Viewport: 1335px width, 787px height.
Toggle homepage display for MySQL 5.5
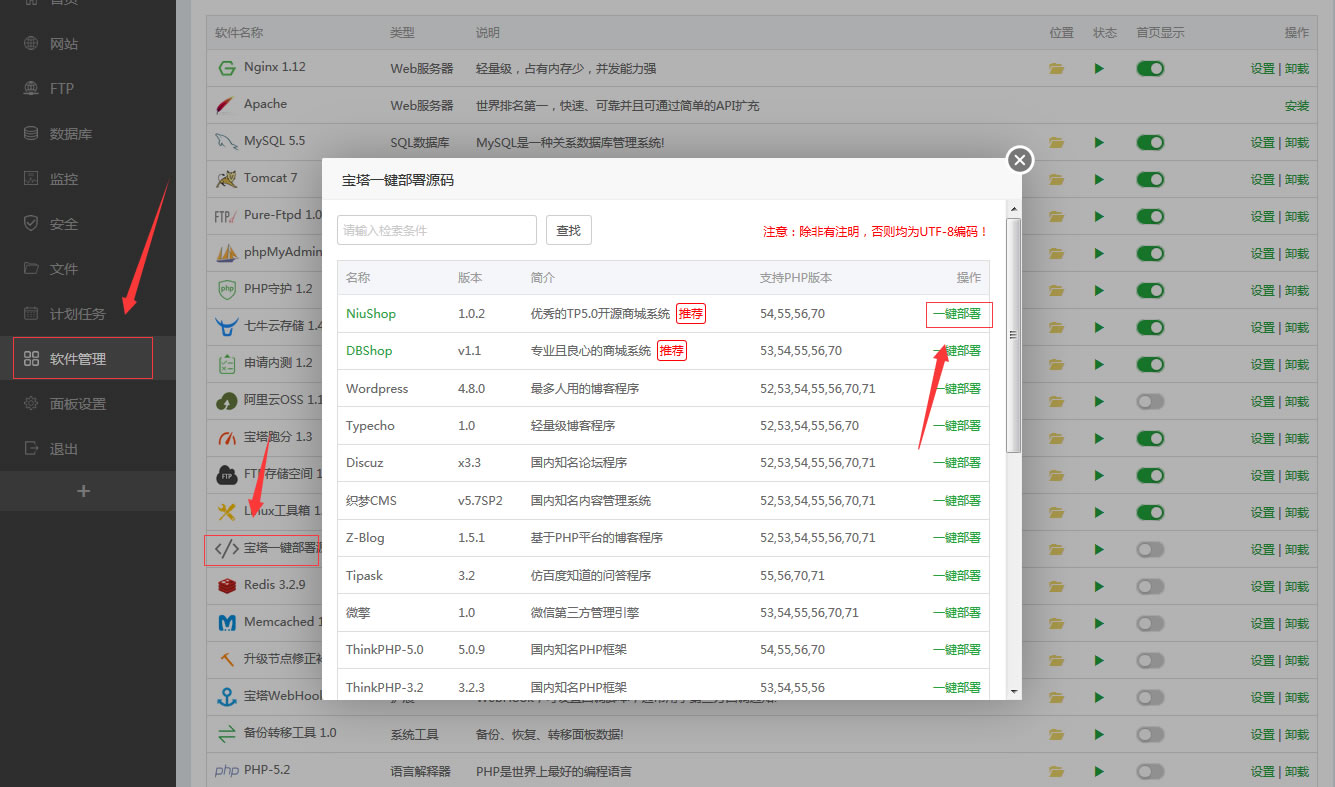(x=1151, y=143)
